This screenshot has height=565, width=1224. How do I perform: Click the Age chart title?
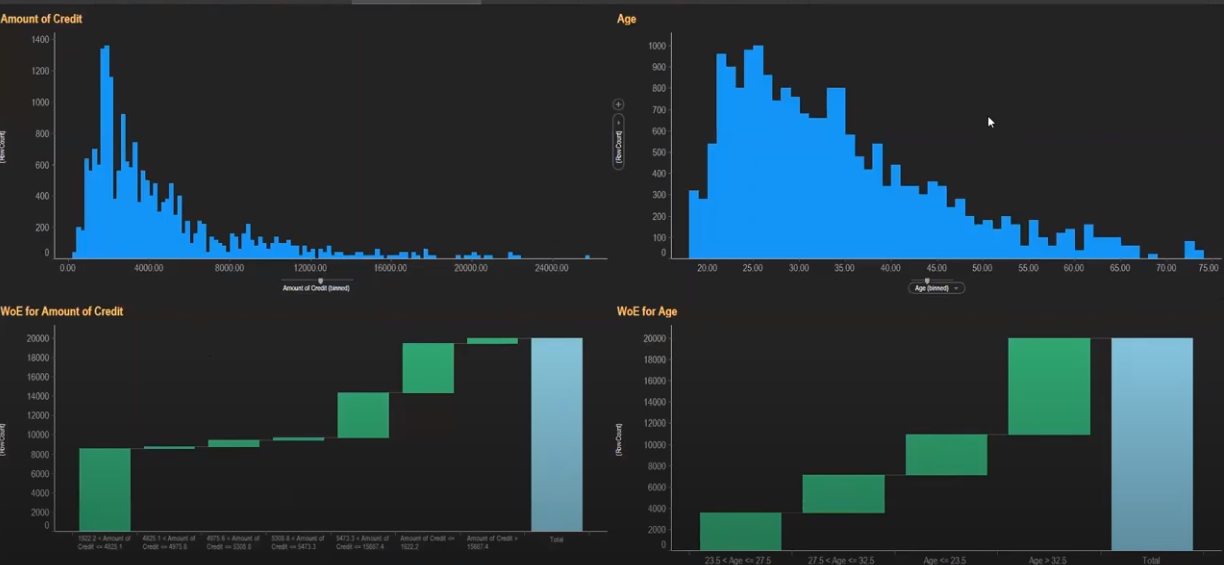pyautogui.click(x=627, y=19)
